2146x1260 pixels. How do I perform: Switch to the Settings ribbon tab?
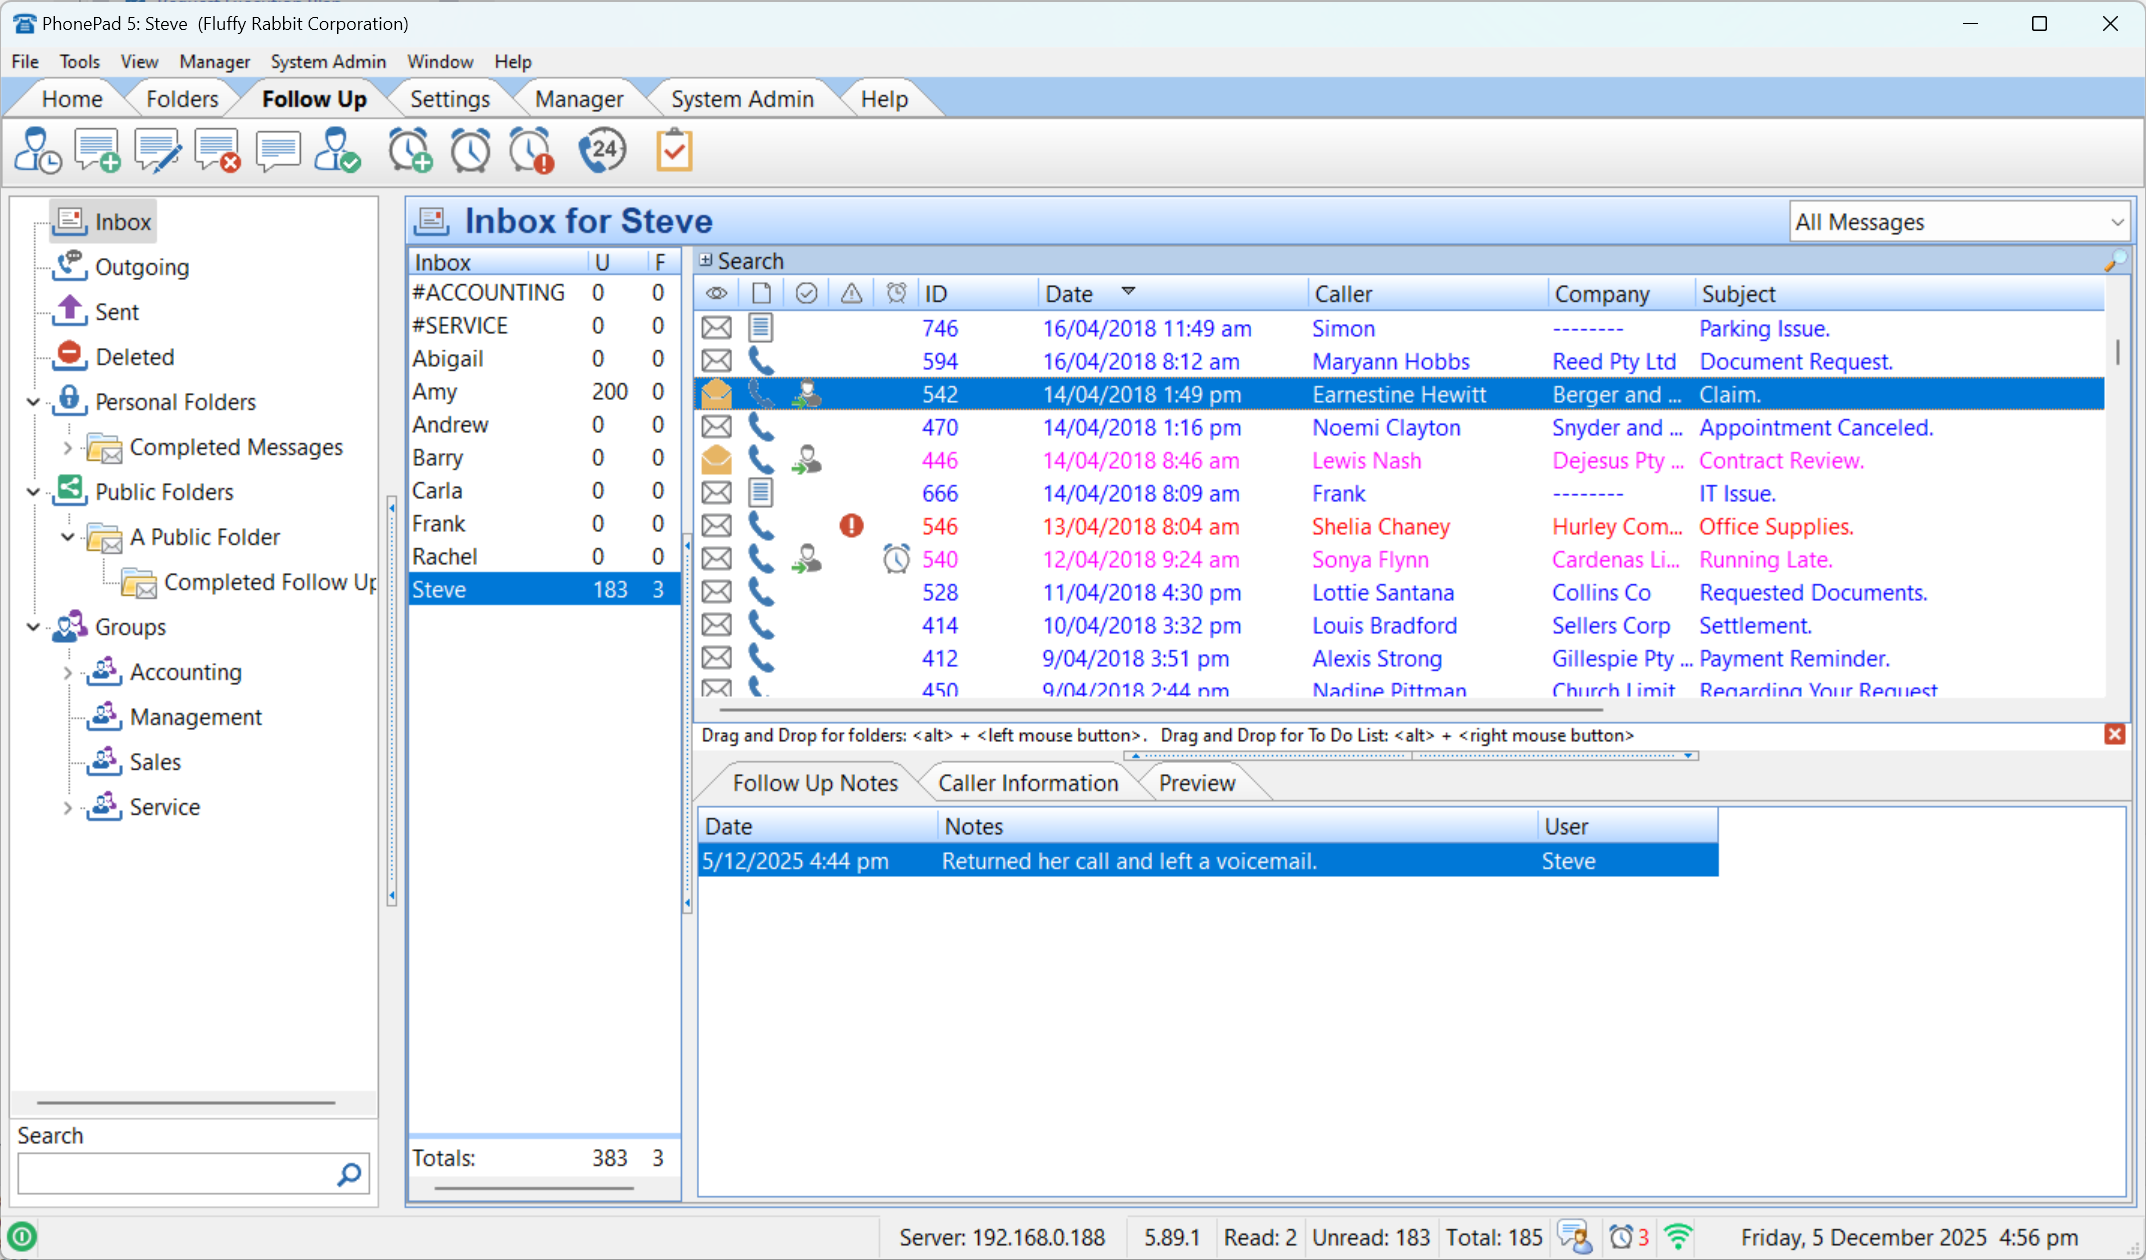449,99
